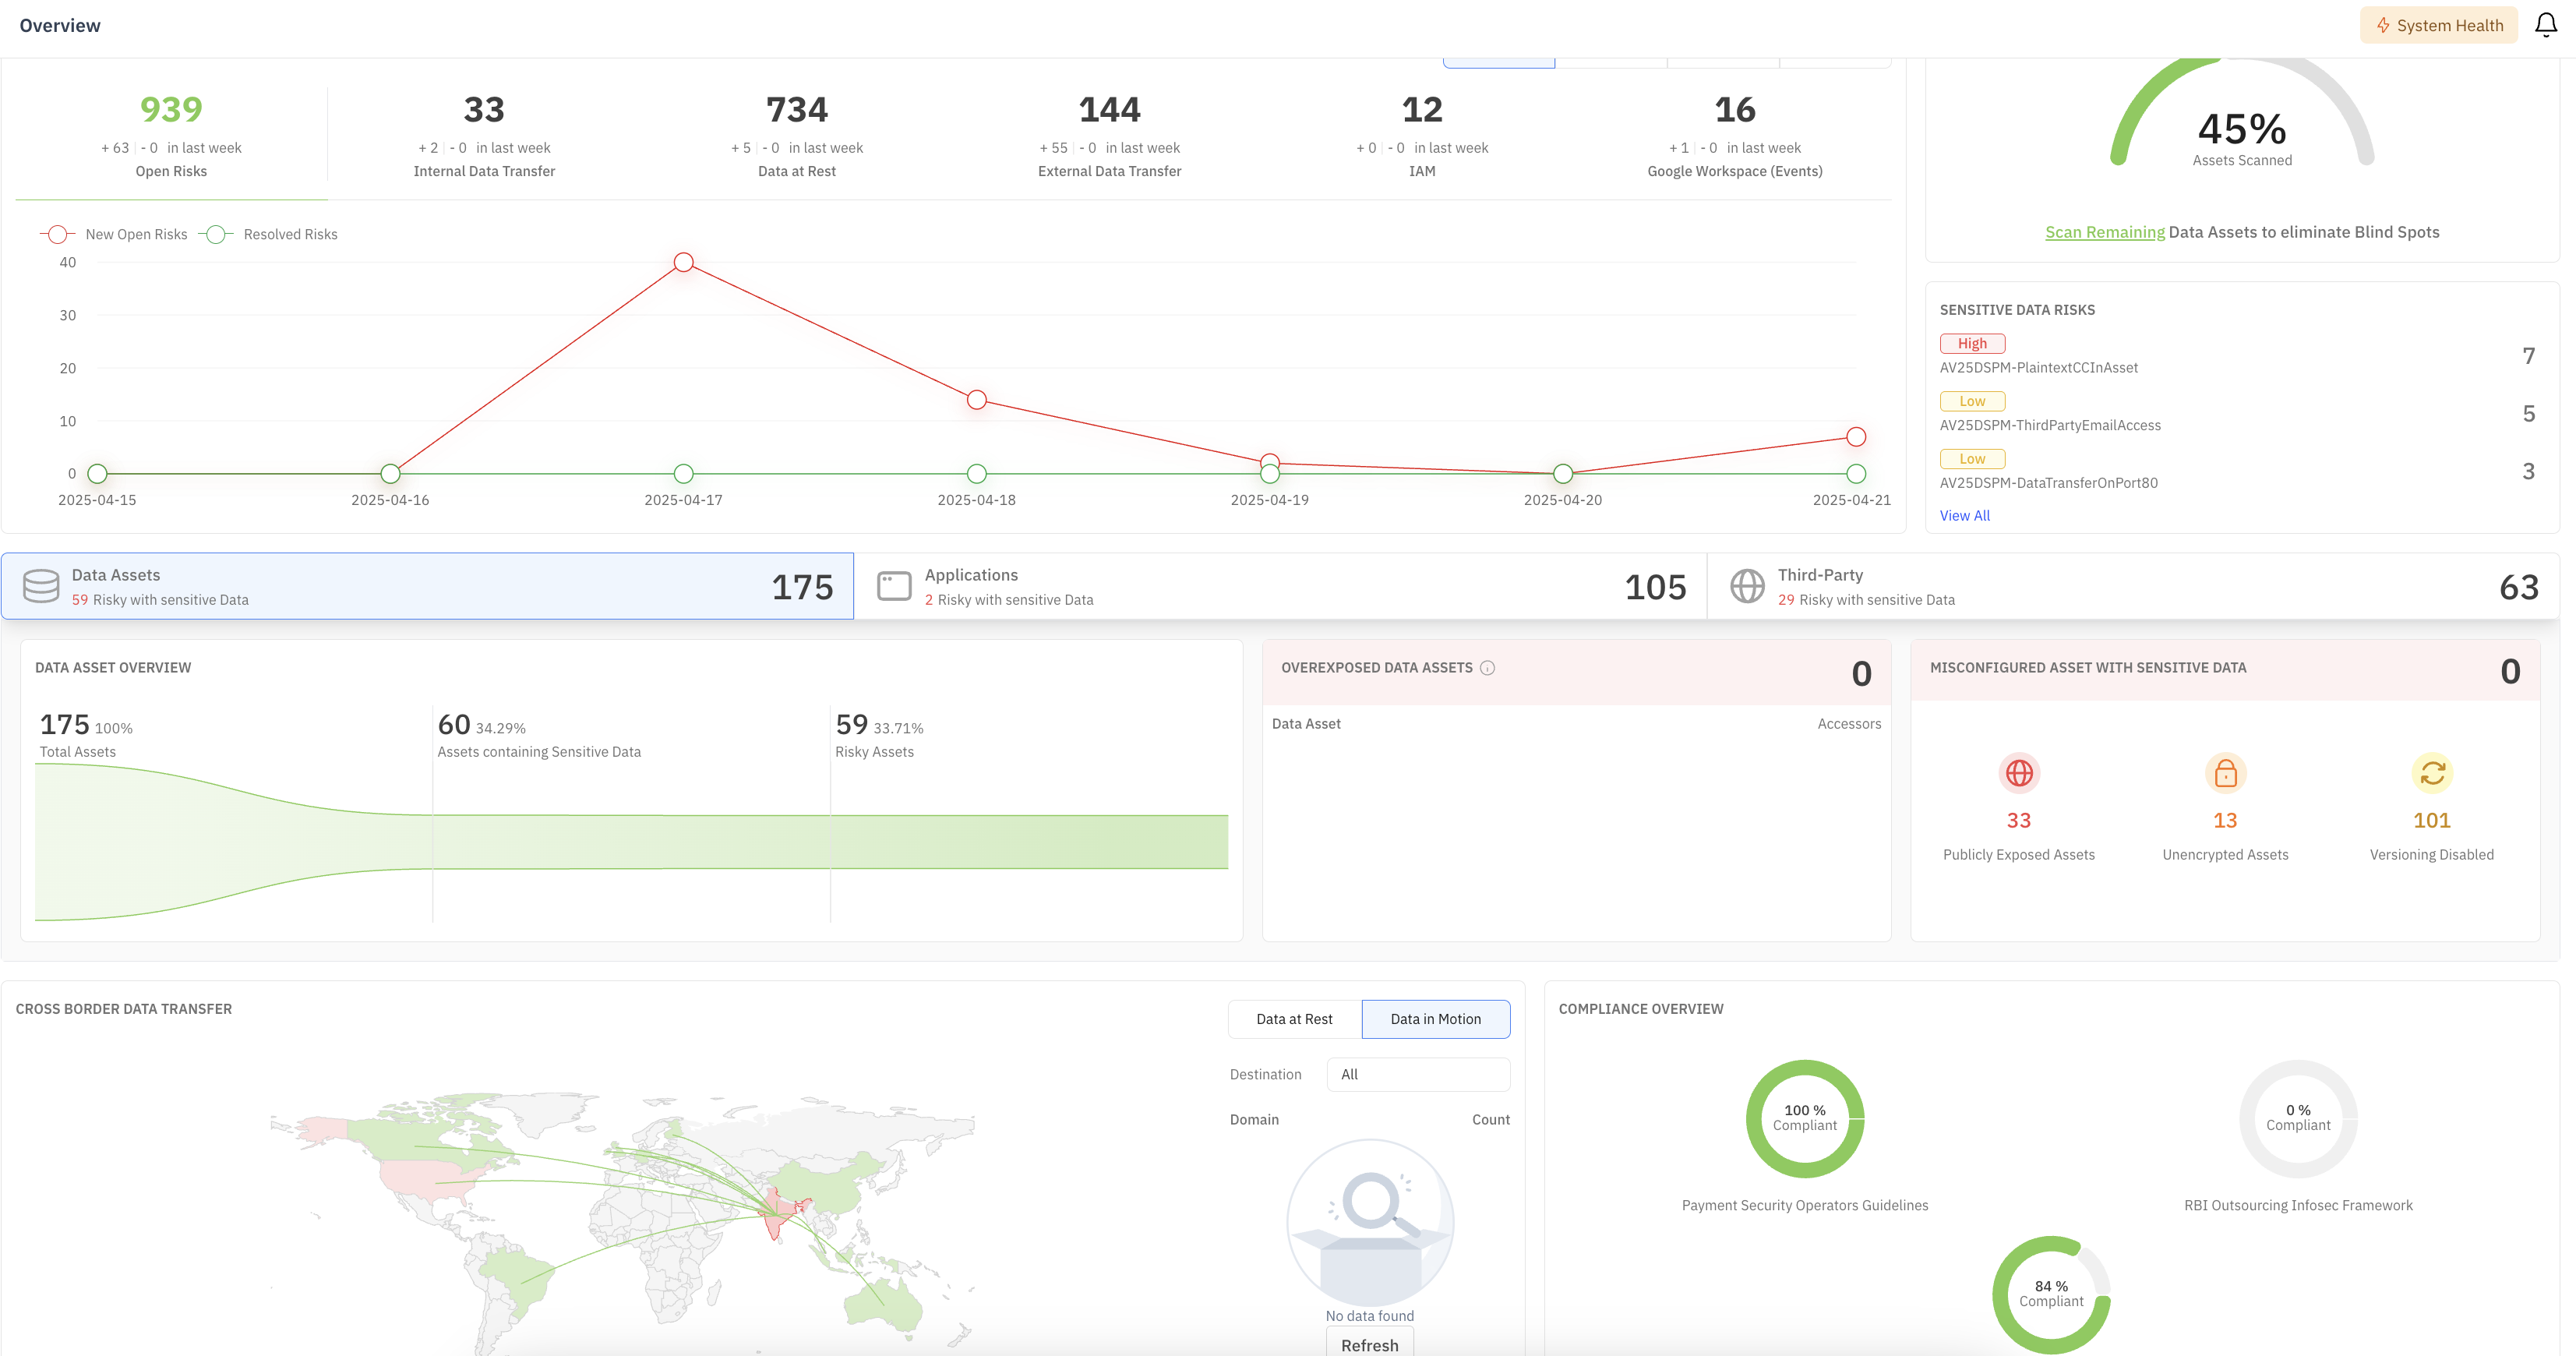Screen dimensions: 2576x1356
Task: Click the Unencrypted Assets lock icon
Action: (x=2225, y=773)
